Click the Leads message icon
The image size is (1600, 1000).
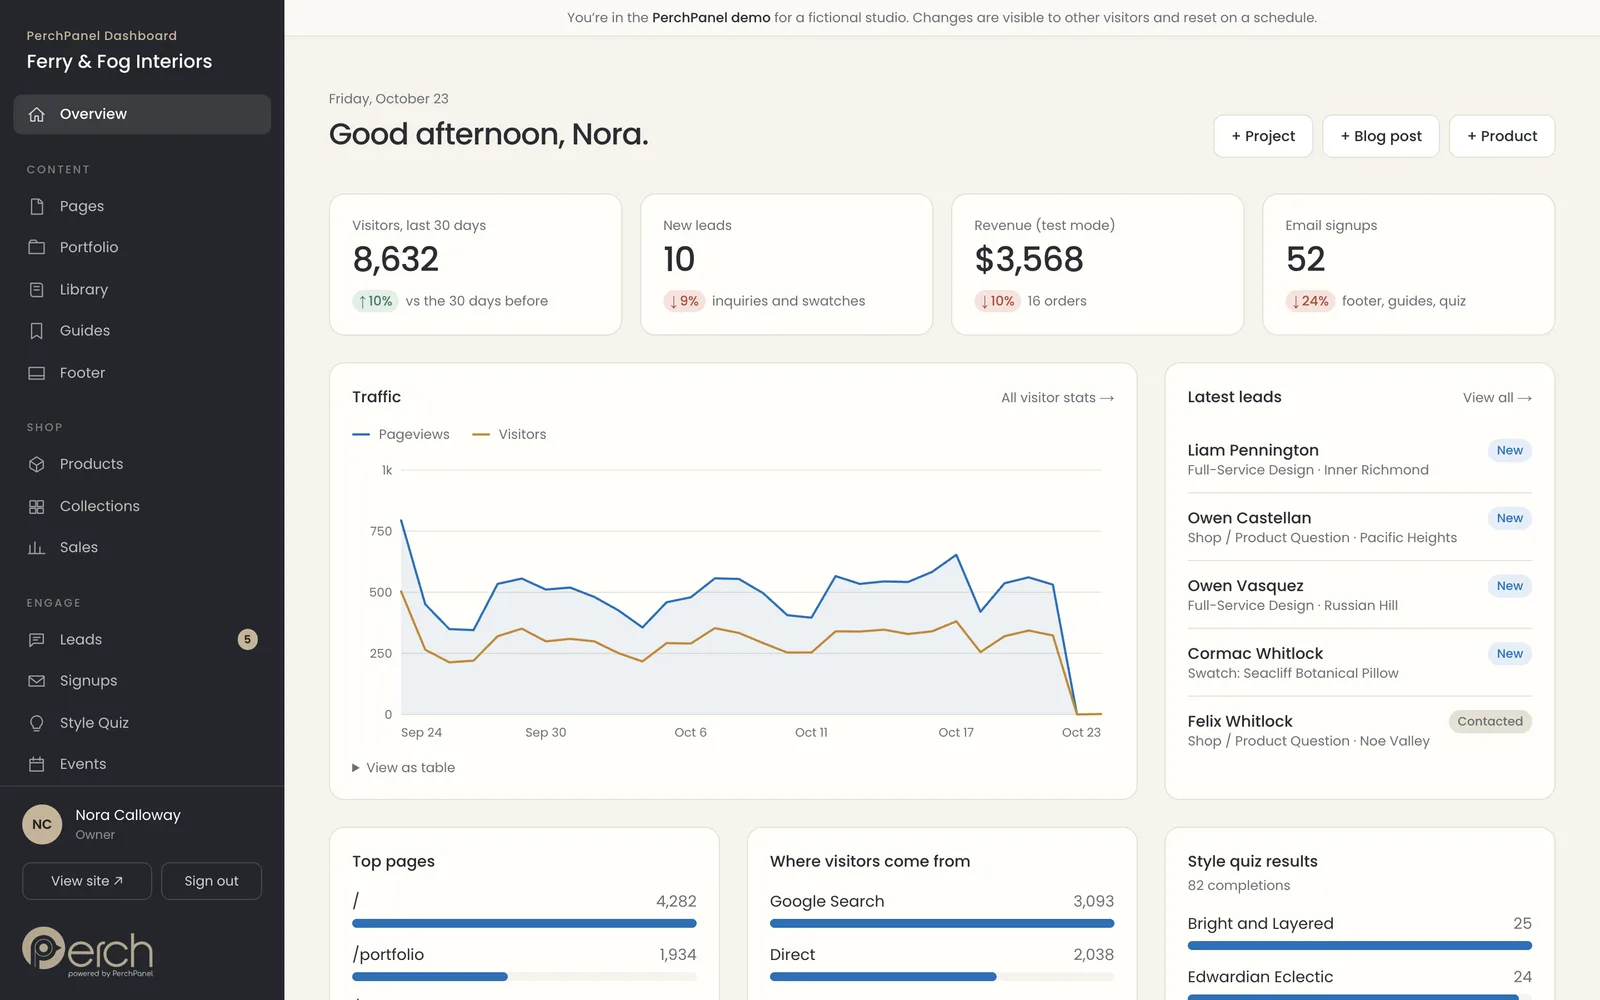(x=37, y=639)
